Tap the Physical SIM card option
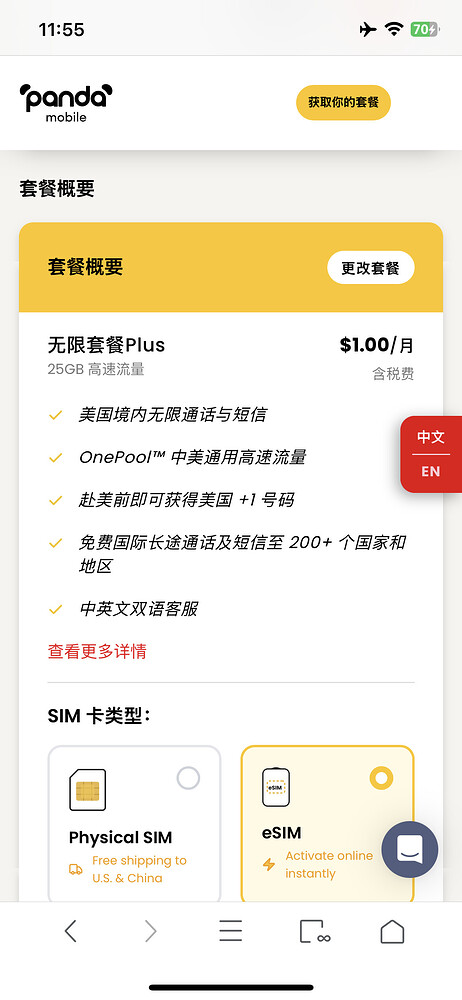 point(135,824)
